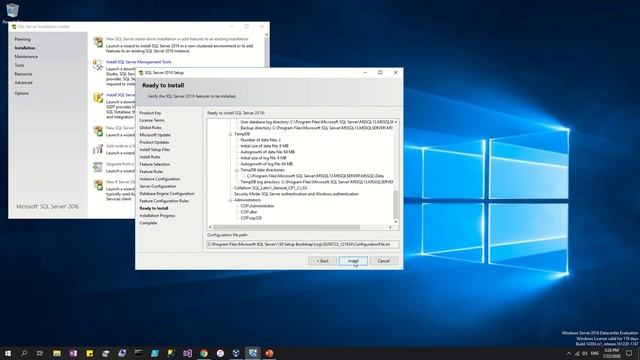Select the Backup directory row
The height and width of the screenshot is (360, 640).
click(316, 128)
